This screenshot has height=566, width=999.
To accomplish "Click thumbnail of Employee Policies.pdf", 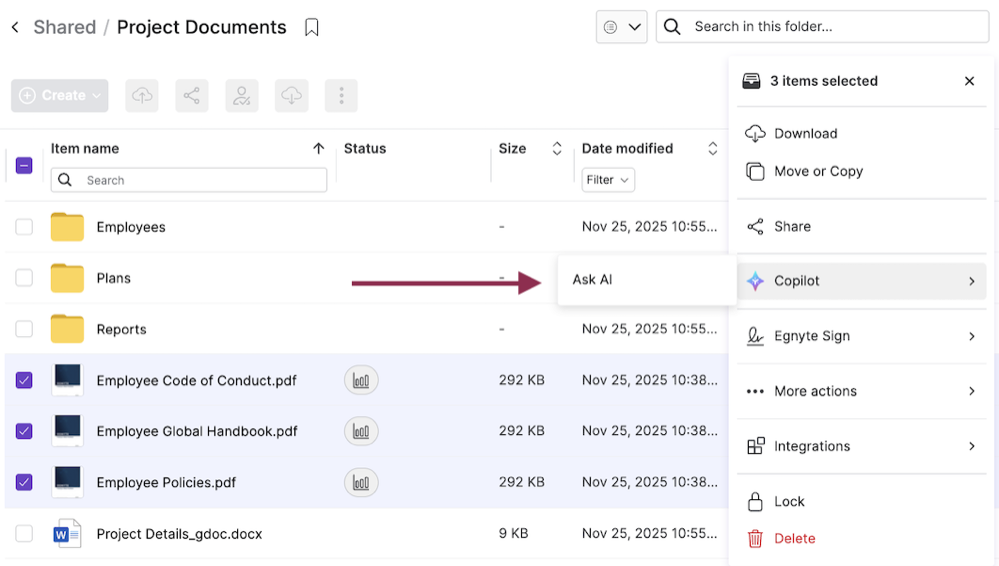I will coord(68,482).
